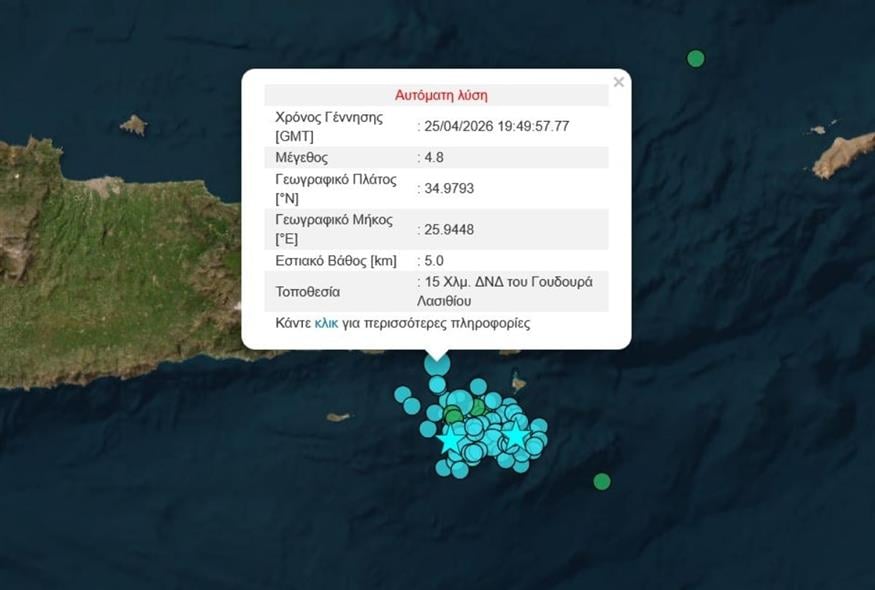Click the "Μέγεθος" row label
Viewport: 875px width, 590px height.
point(302,157)
